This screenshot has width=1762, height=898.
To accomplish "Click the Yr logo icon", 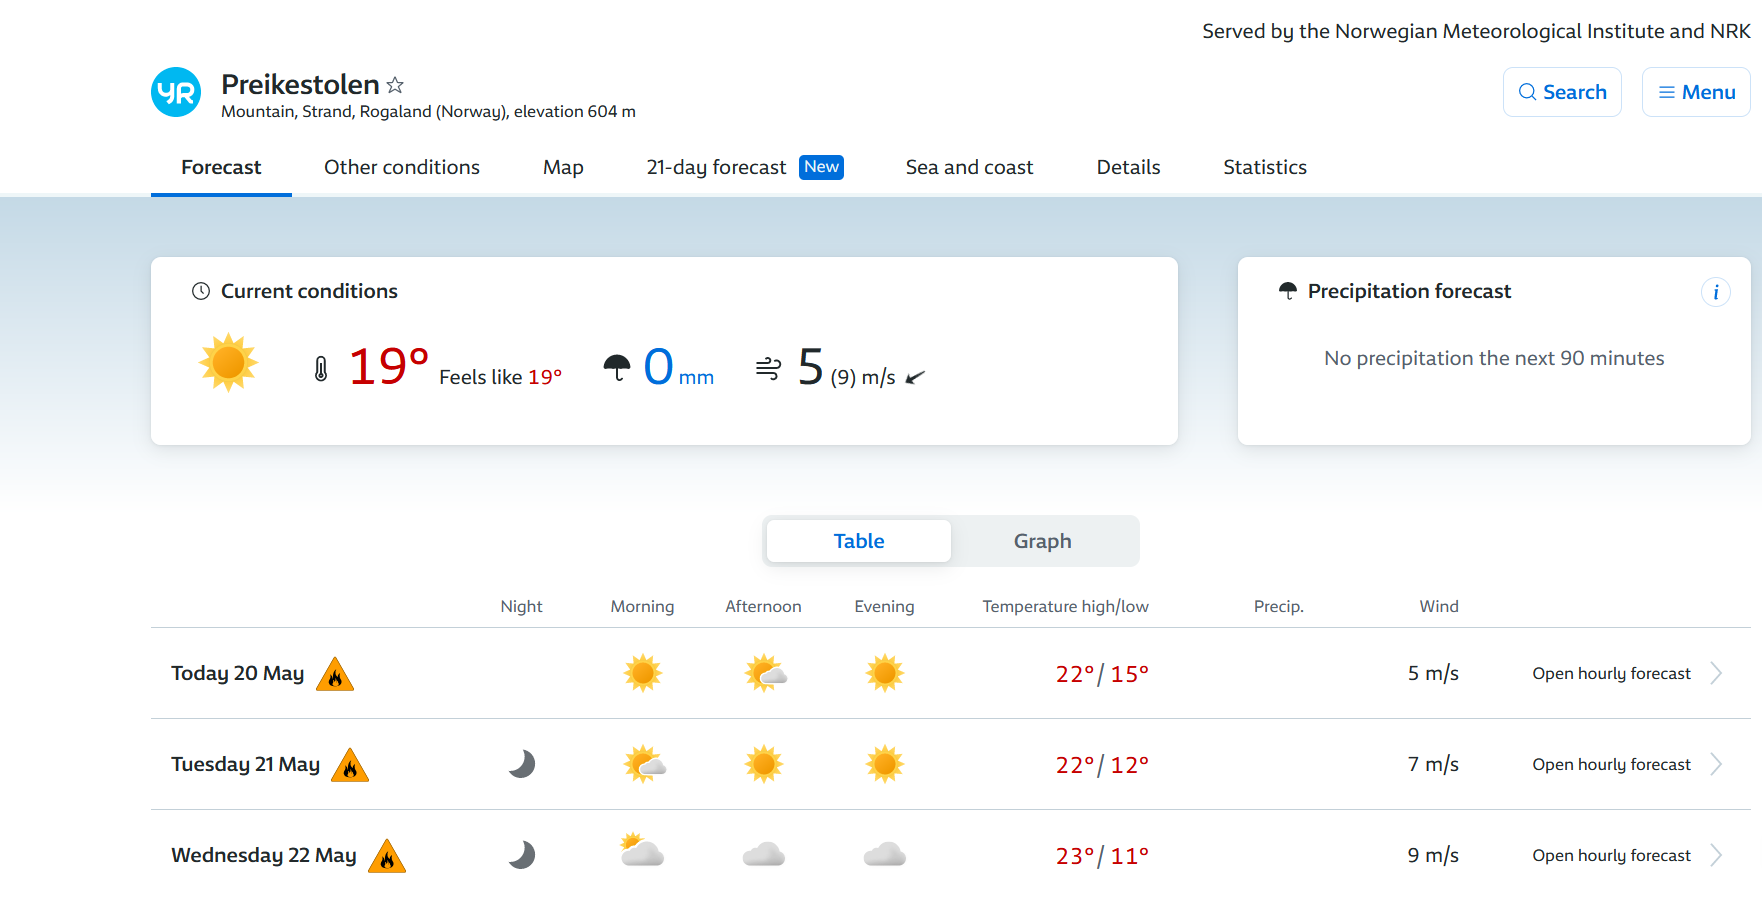I will coord(176,92).
